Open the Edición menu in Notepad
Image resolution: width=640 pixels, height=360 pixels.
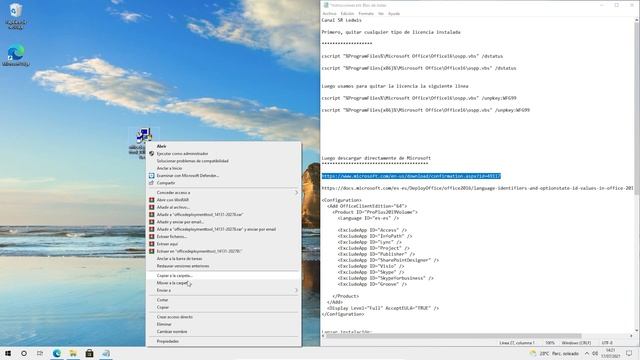pos(347,14)
